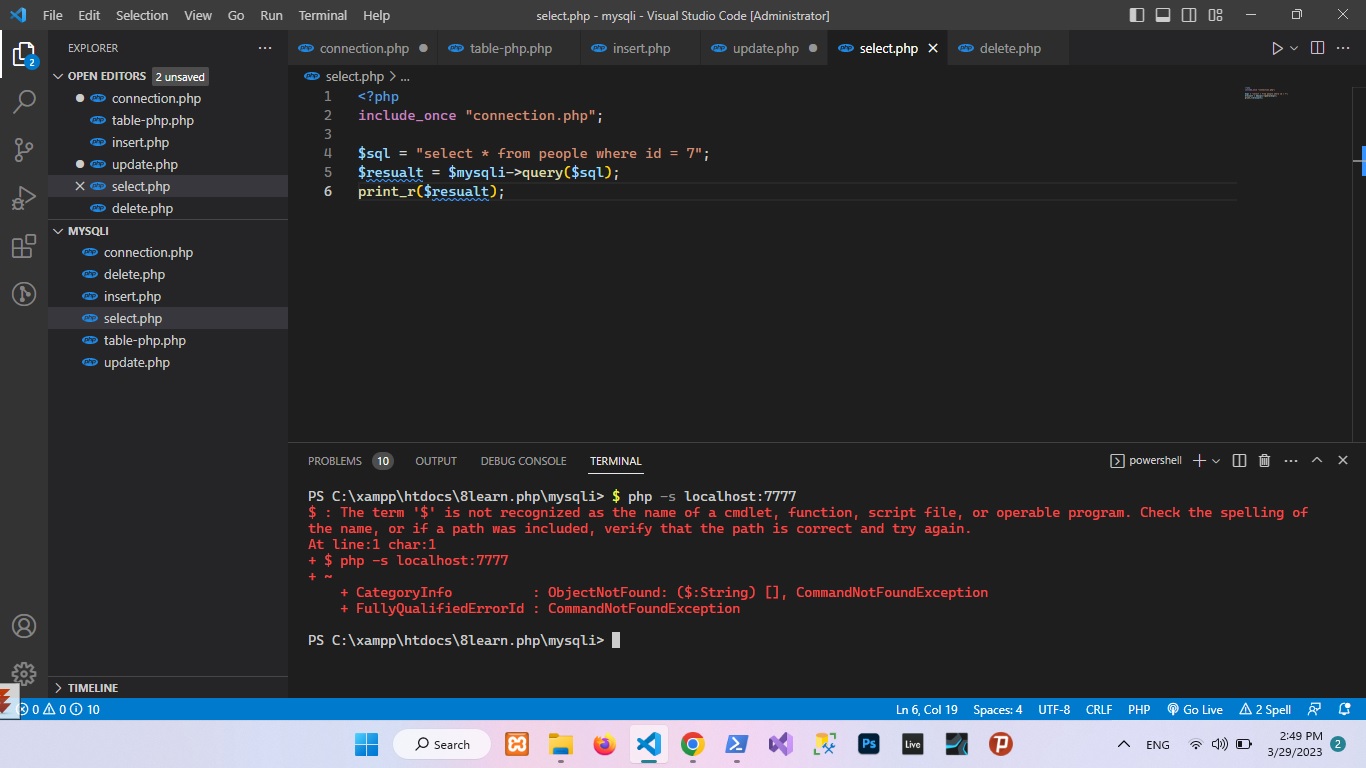Image resolution: width=1366 pixels, height=768 pixels.
Task: Close the select.php editor tab
Action: tap(933, 48)
